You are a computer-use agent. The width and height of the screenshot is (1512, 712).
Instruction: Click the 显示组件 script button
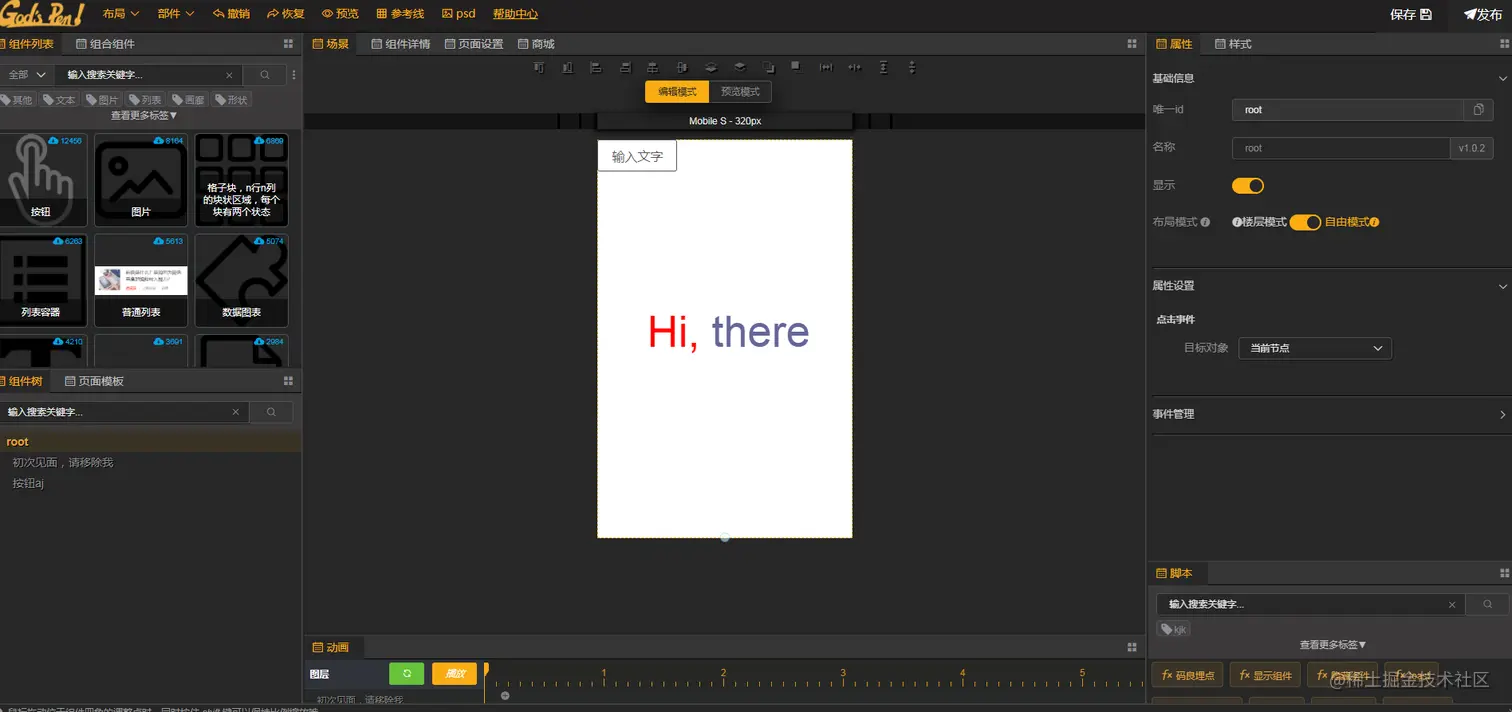point(1267,675)
